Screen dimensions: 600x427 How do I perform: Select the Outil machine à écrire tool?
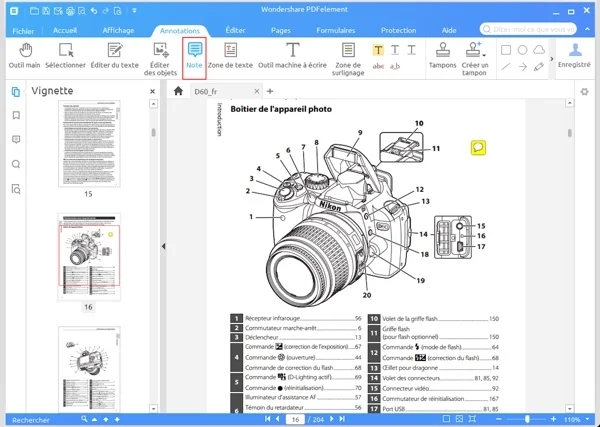pyautogui.click(x=292, y=56)
